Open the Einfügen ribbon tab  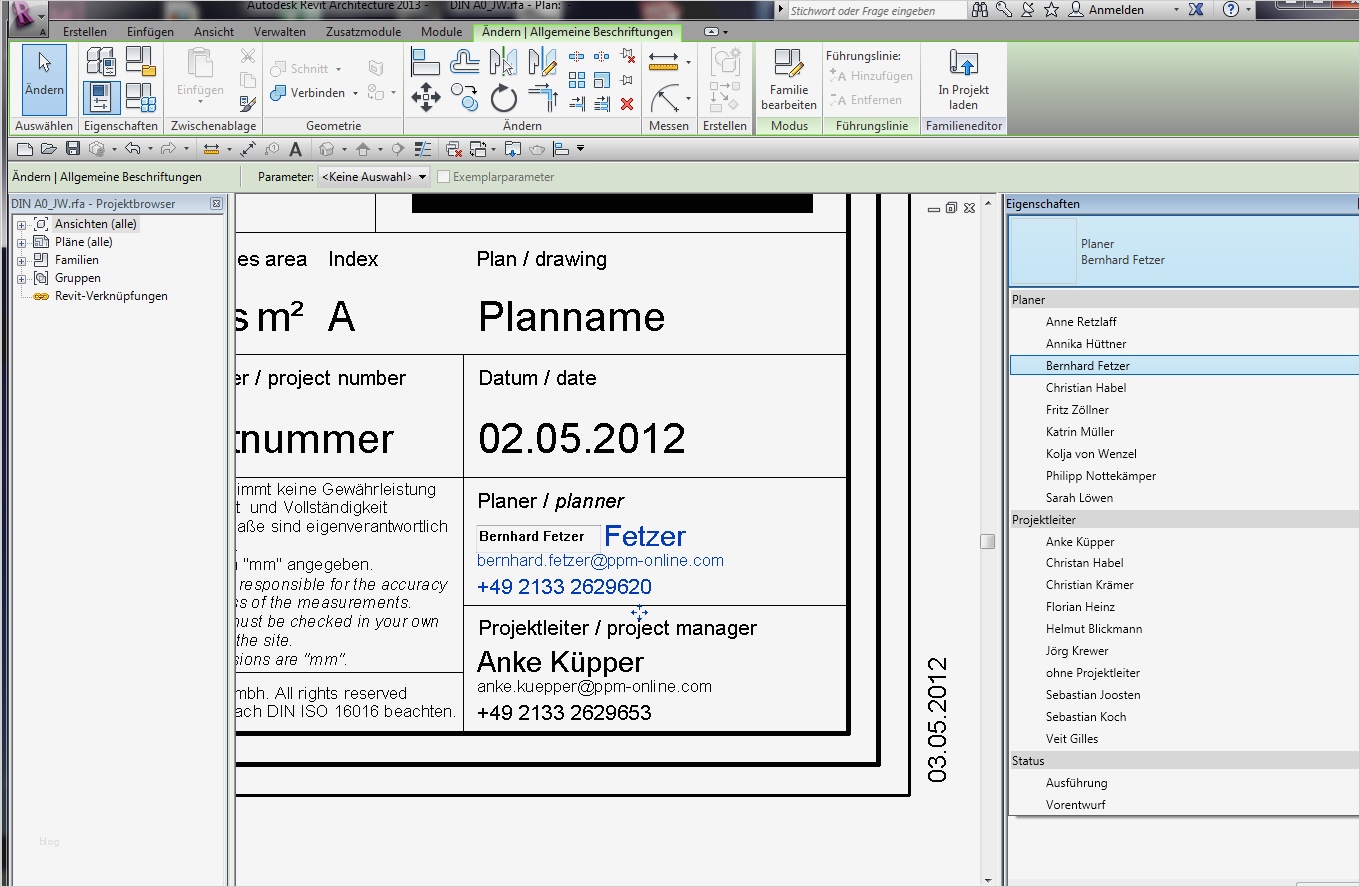coord(150,32)
